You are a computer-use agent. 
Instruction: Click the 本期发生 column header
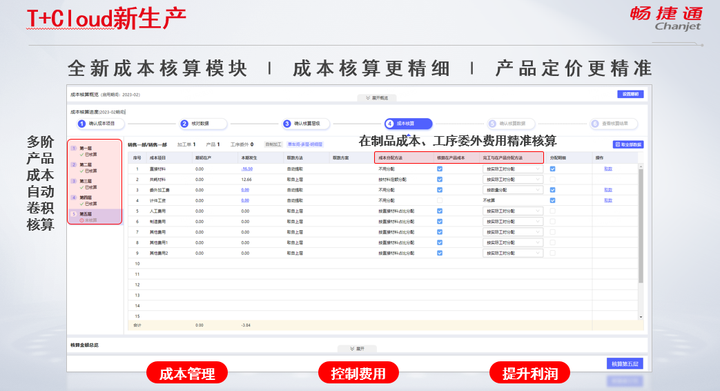click(249, 158)
